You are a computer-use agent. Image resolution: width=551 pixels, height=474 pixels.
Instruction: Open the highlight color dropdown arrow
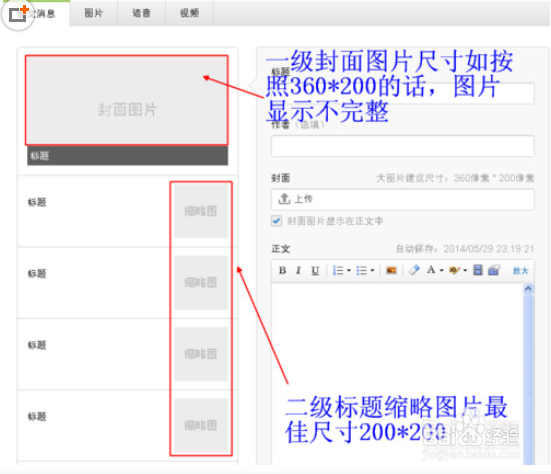pos(465,271)
